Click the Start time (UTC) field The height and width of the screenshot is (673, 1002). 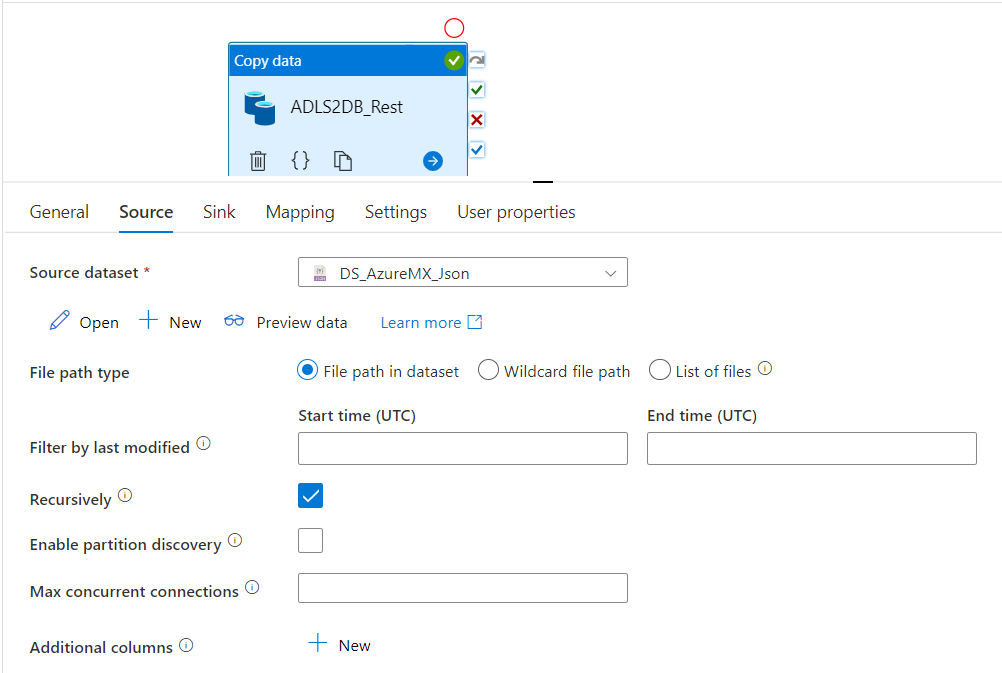tap(463, 448)
